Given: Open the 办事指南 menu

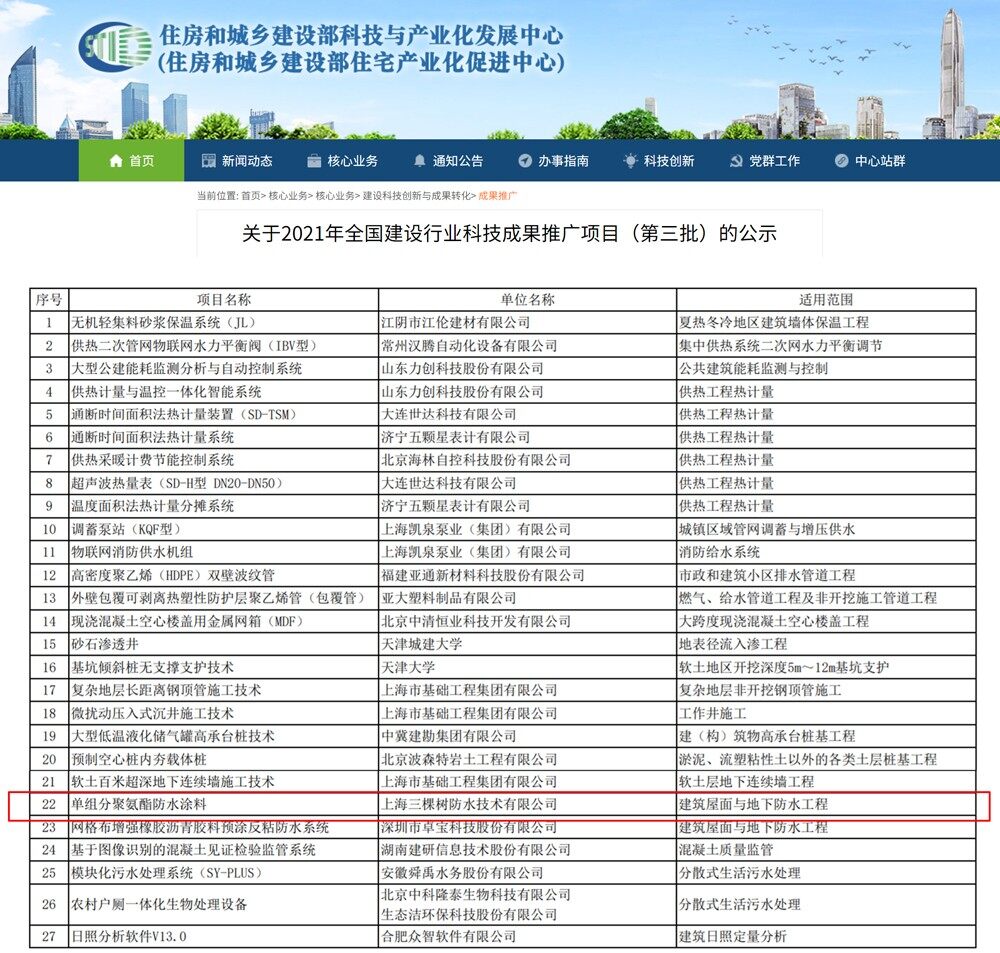Looking at the screenshot, I should pyautogui.click(x=553, y=160).
